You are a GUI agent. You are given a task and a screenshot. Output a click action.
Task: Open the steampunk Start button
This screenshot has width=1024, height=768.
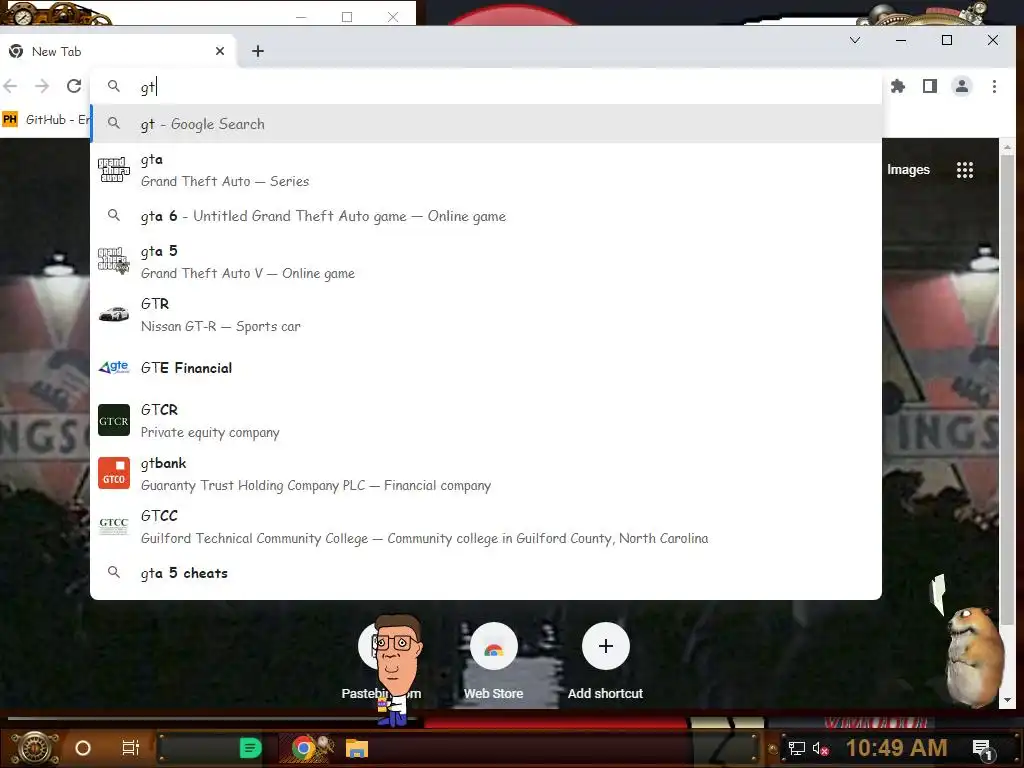click(35, 748)
